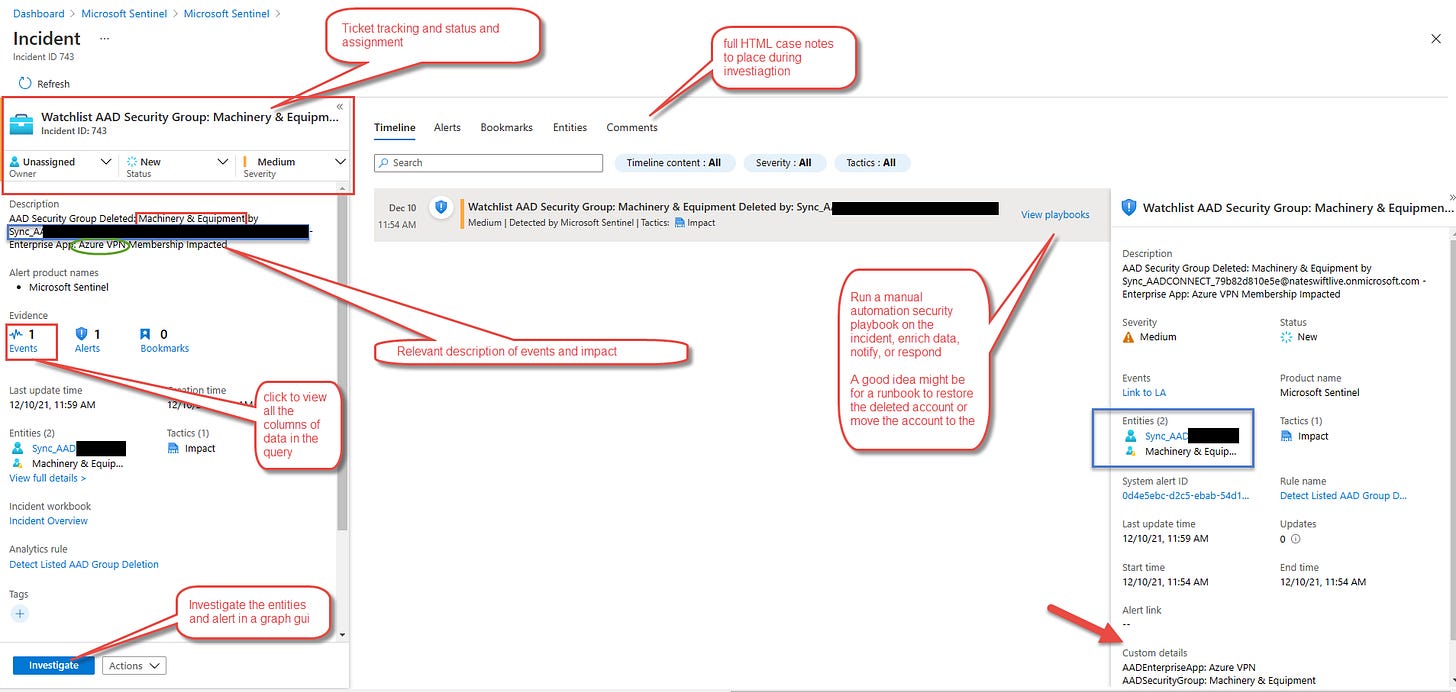Image resolution: width=1456 pixels, height=692 pixels.
Task: Click the briefcase incident icon
Action: (x=22, y=123)
